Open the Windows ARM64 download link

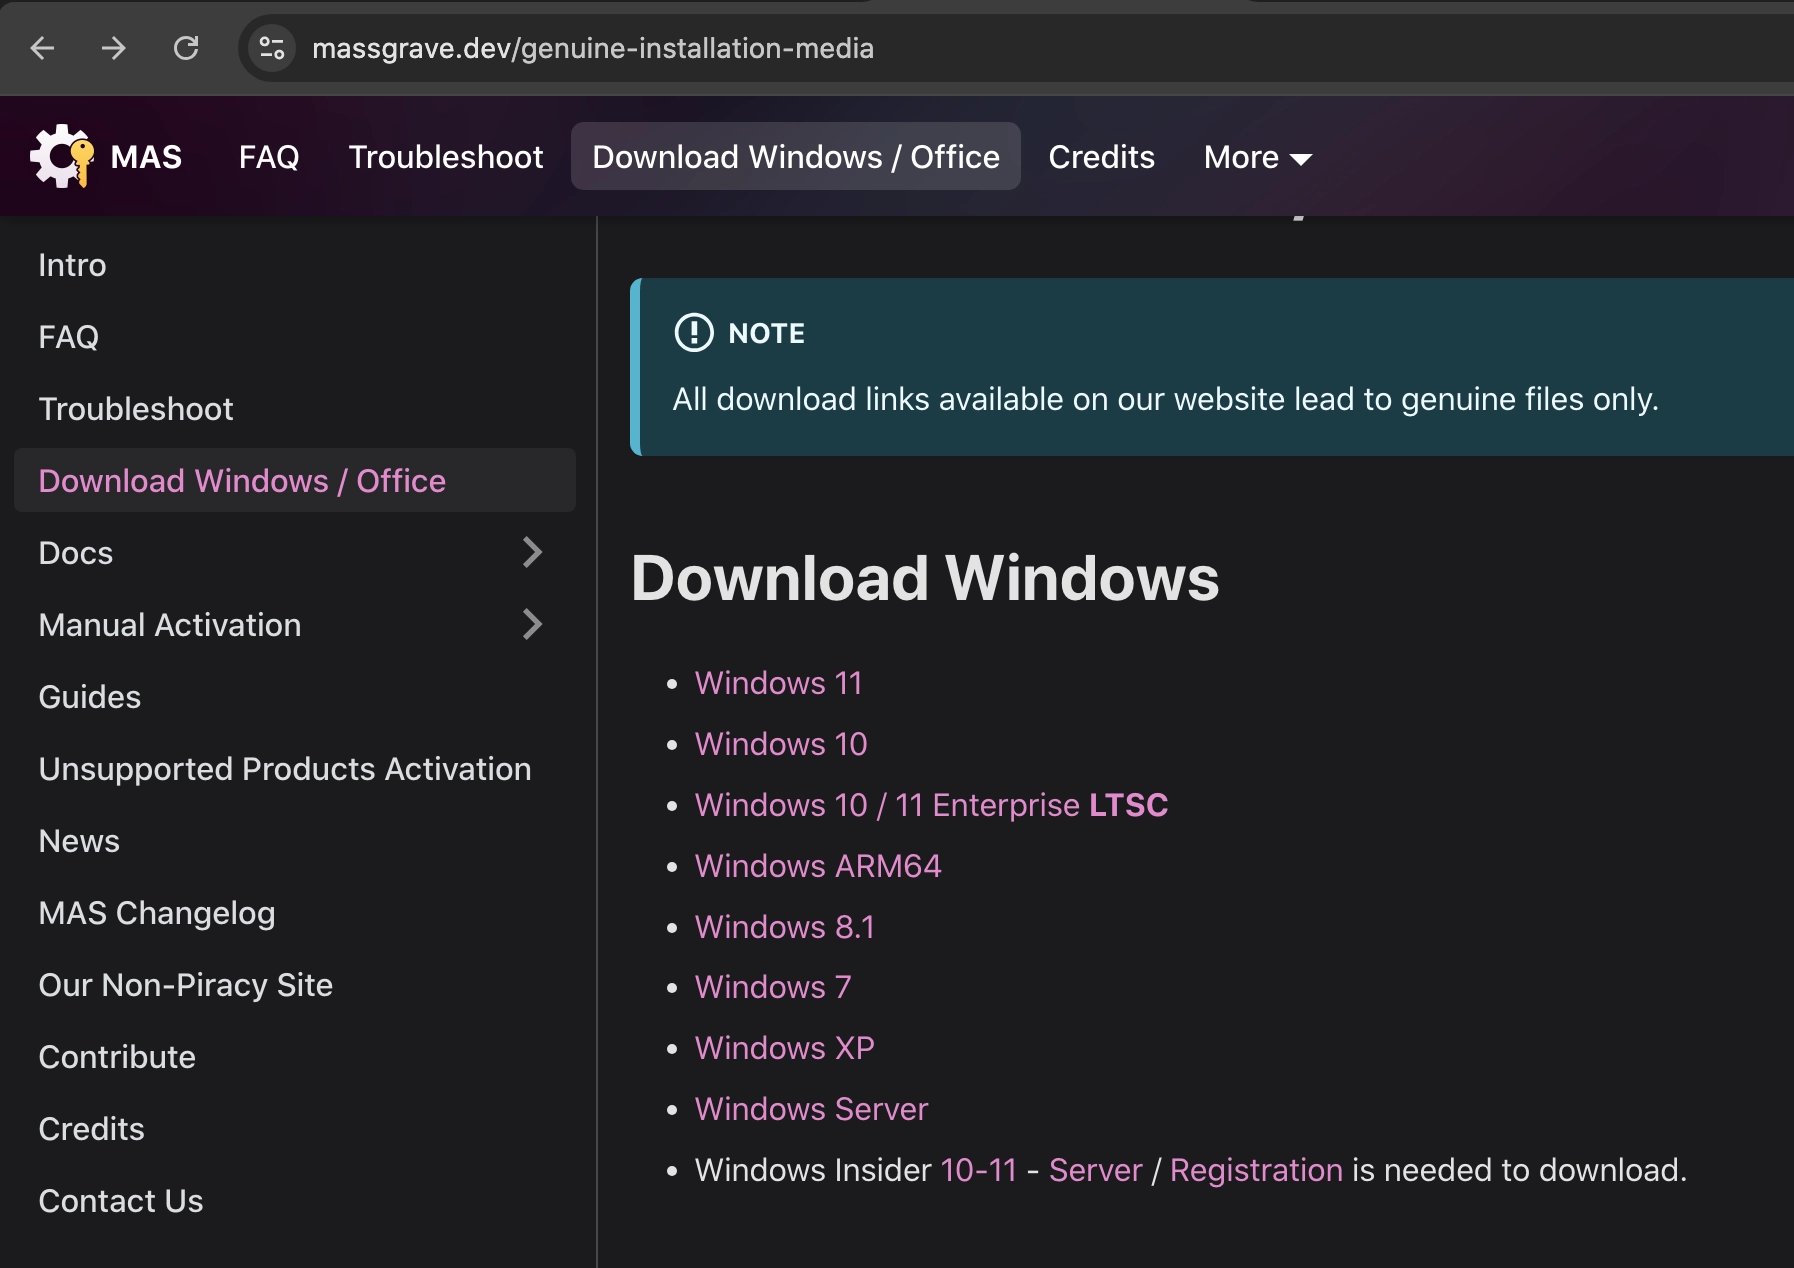pyautogui.click(x=818, y=866)
